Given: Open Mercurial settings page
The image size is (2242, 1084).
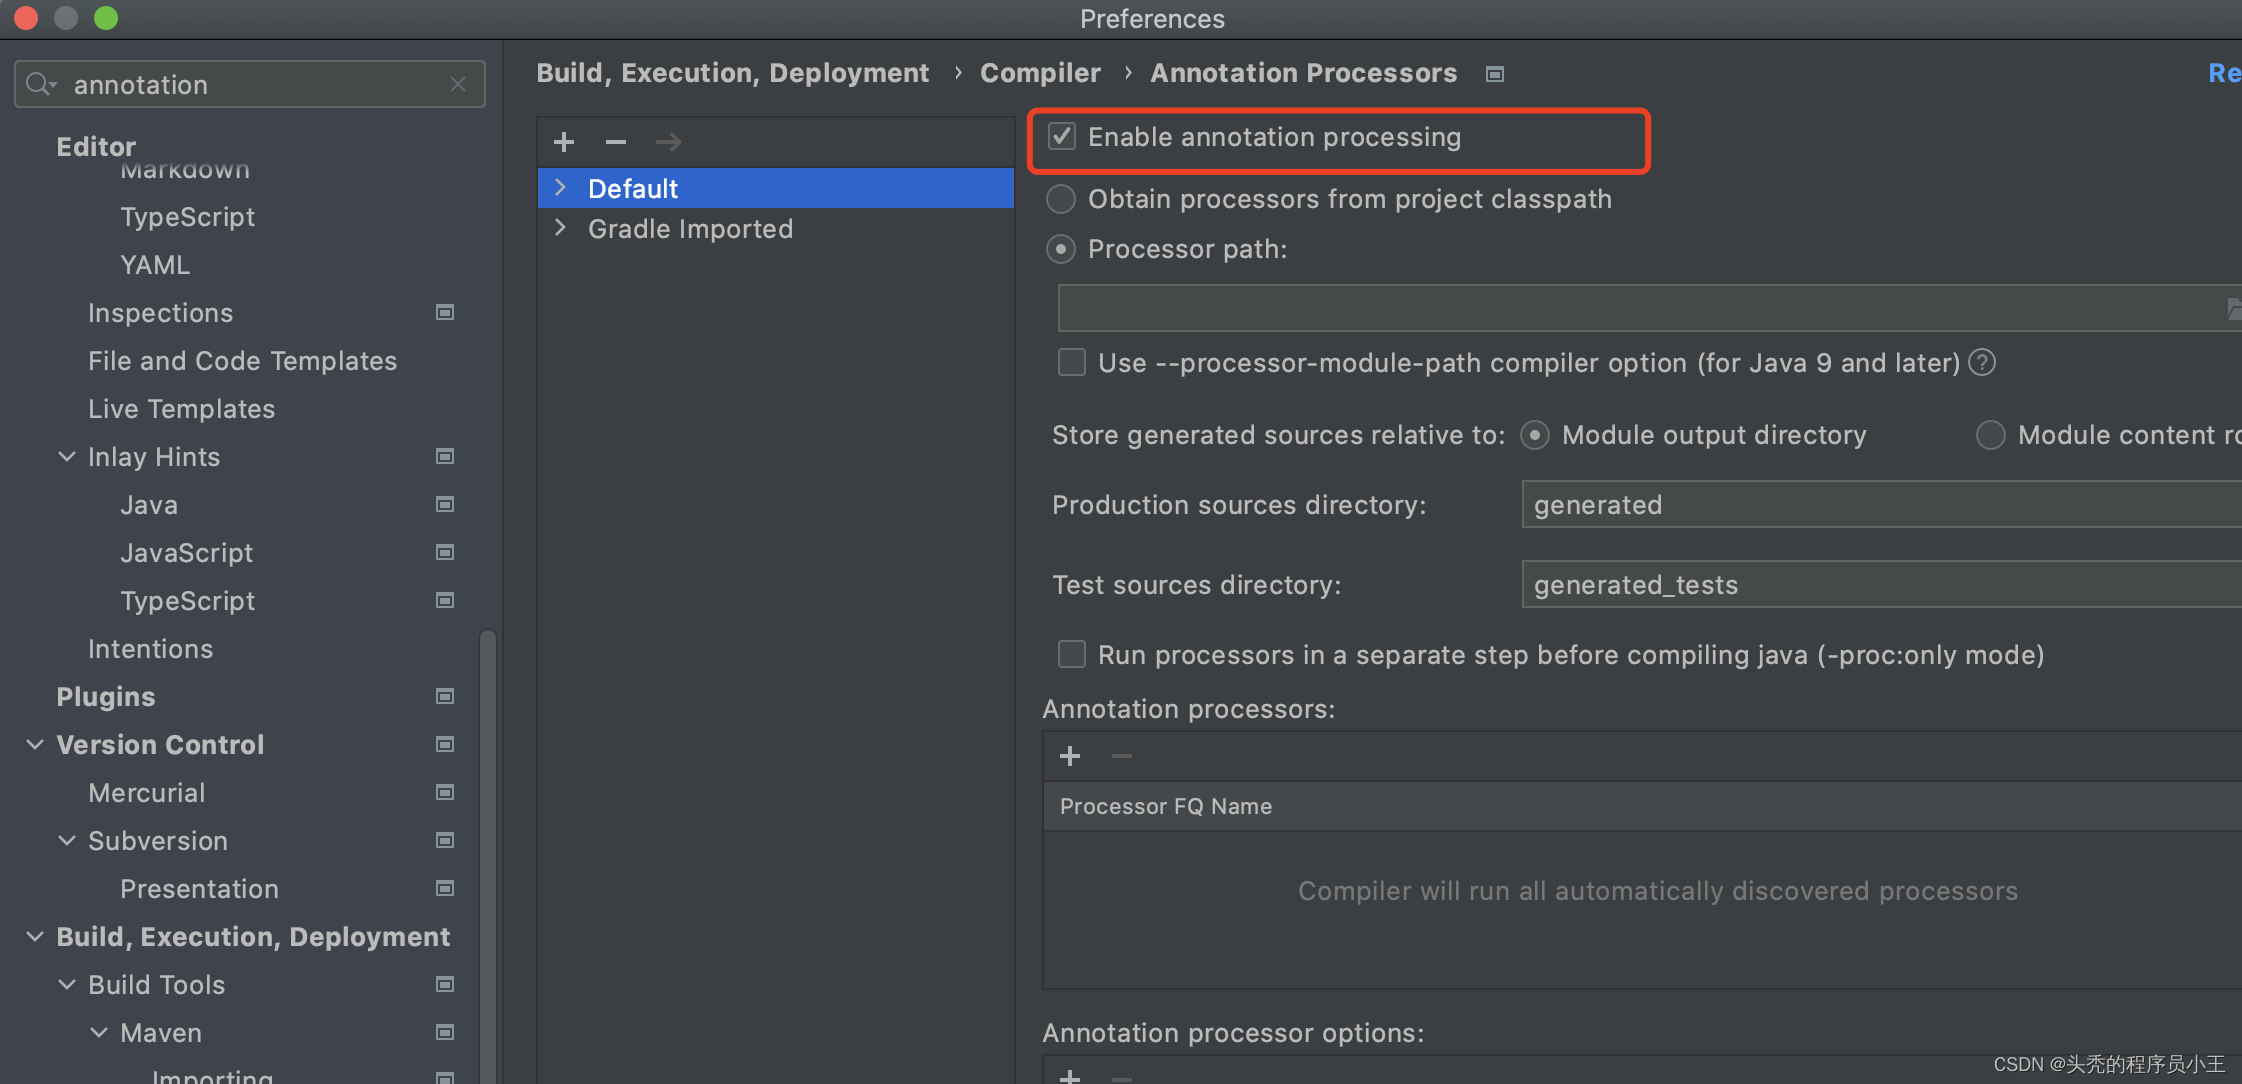Looking at the screenshot, I should (x=146, y=793).
